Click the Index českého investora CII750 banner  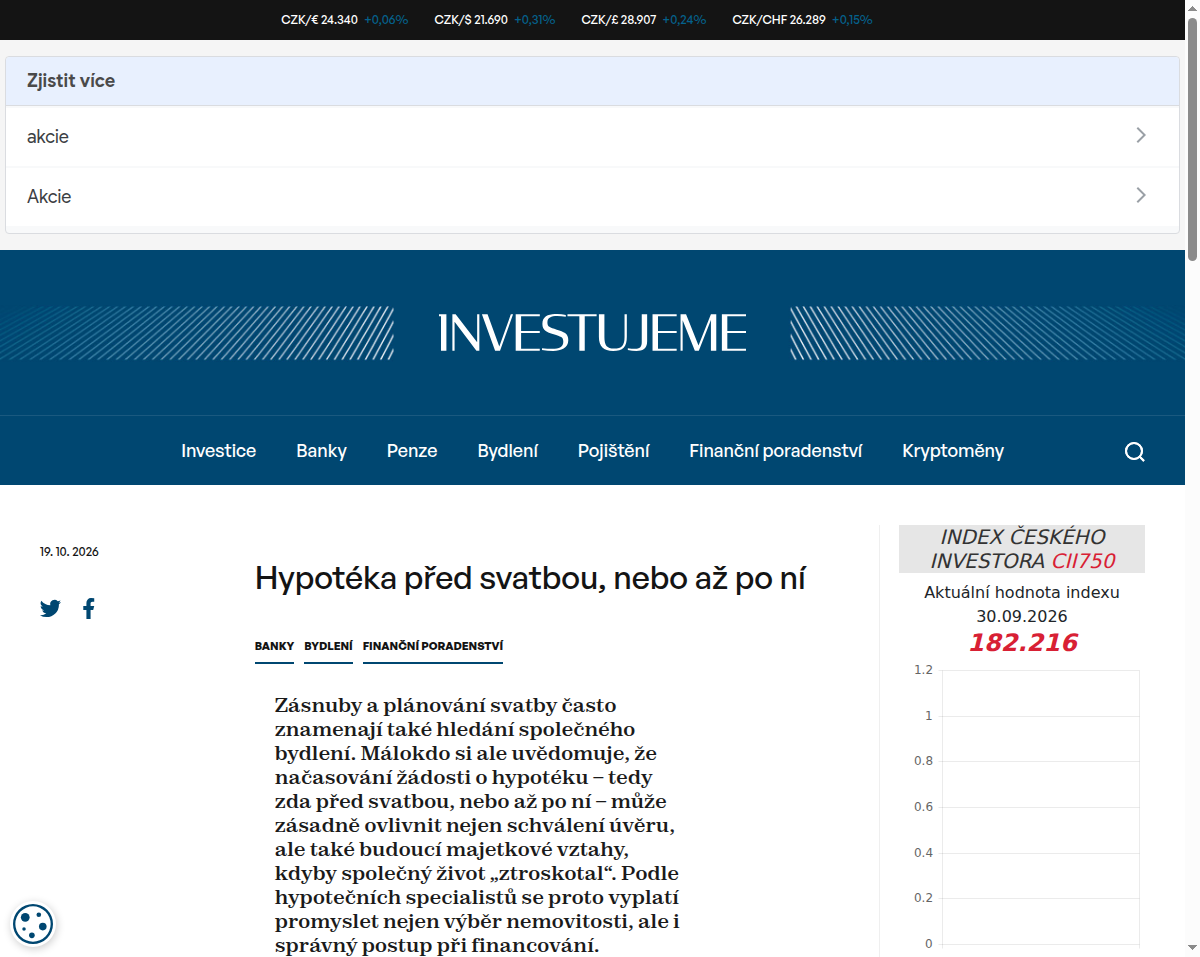point(1022,549)
